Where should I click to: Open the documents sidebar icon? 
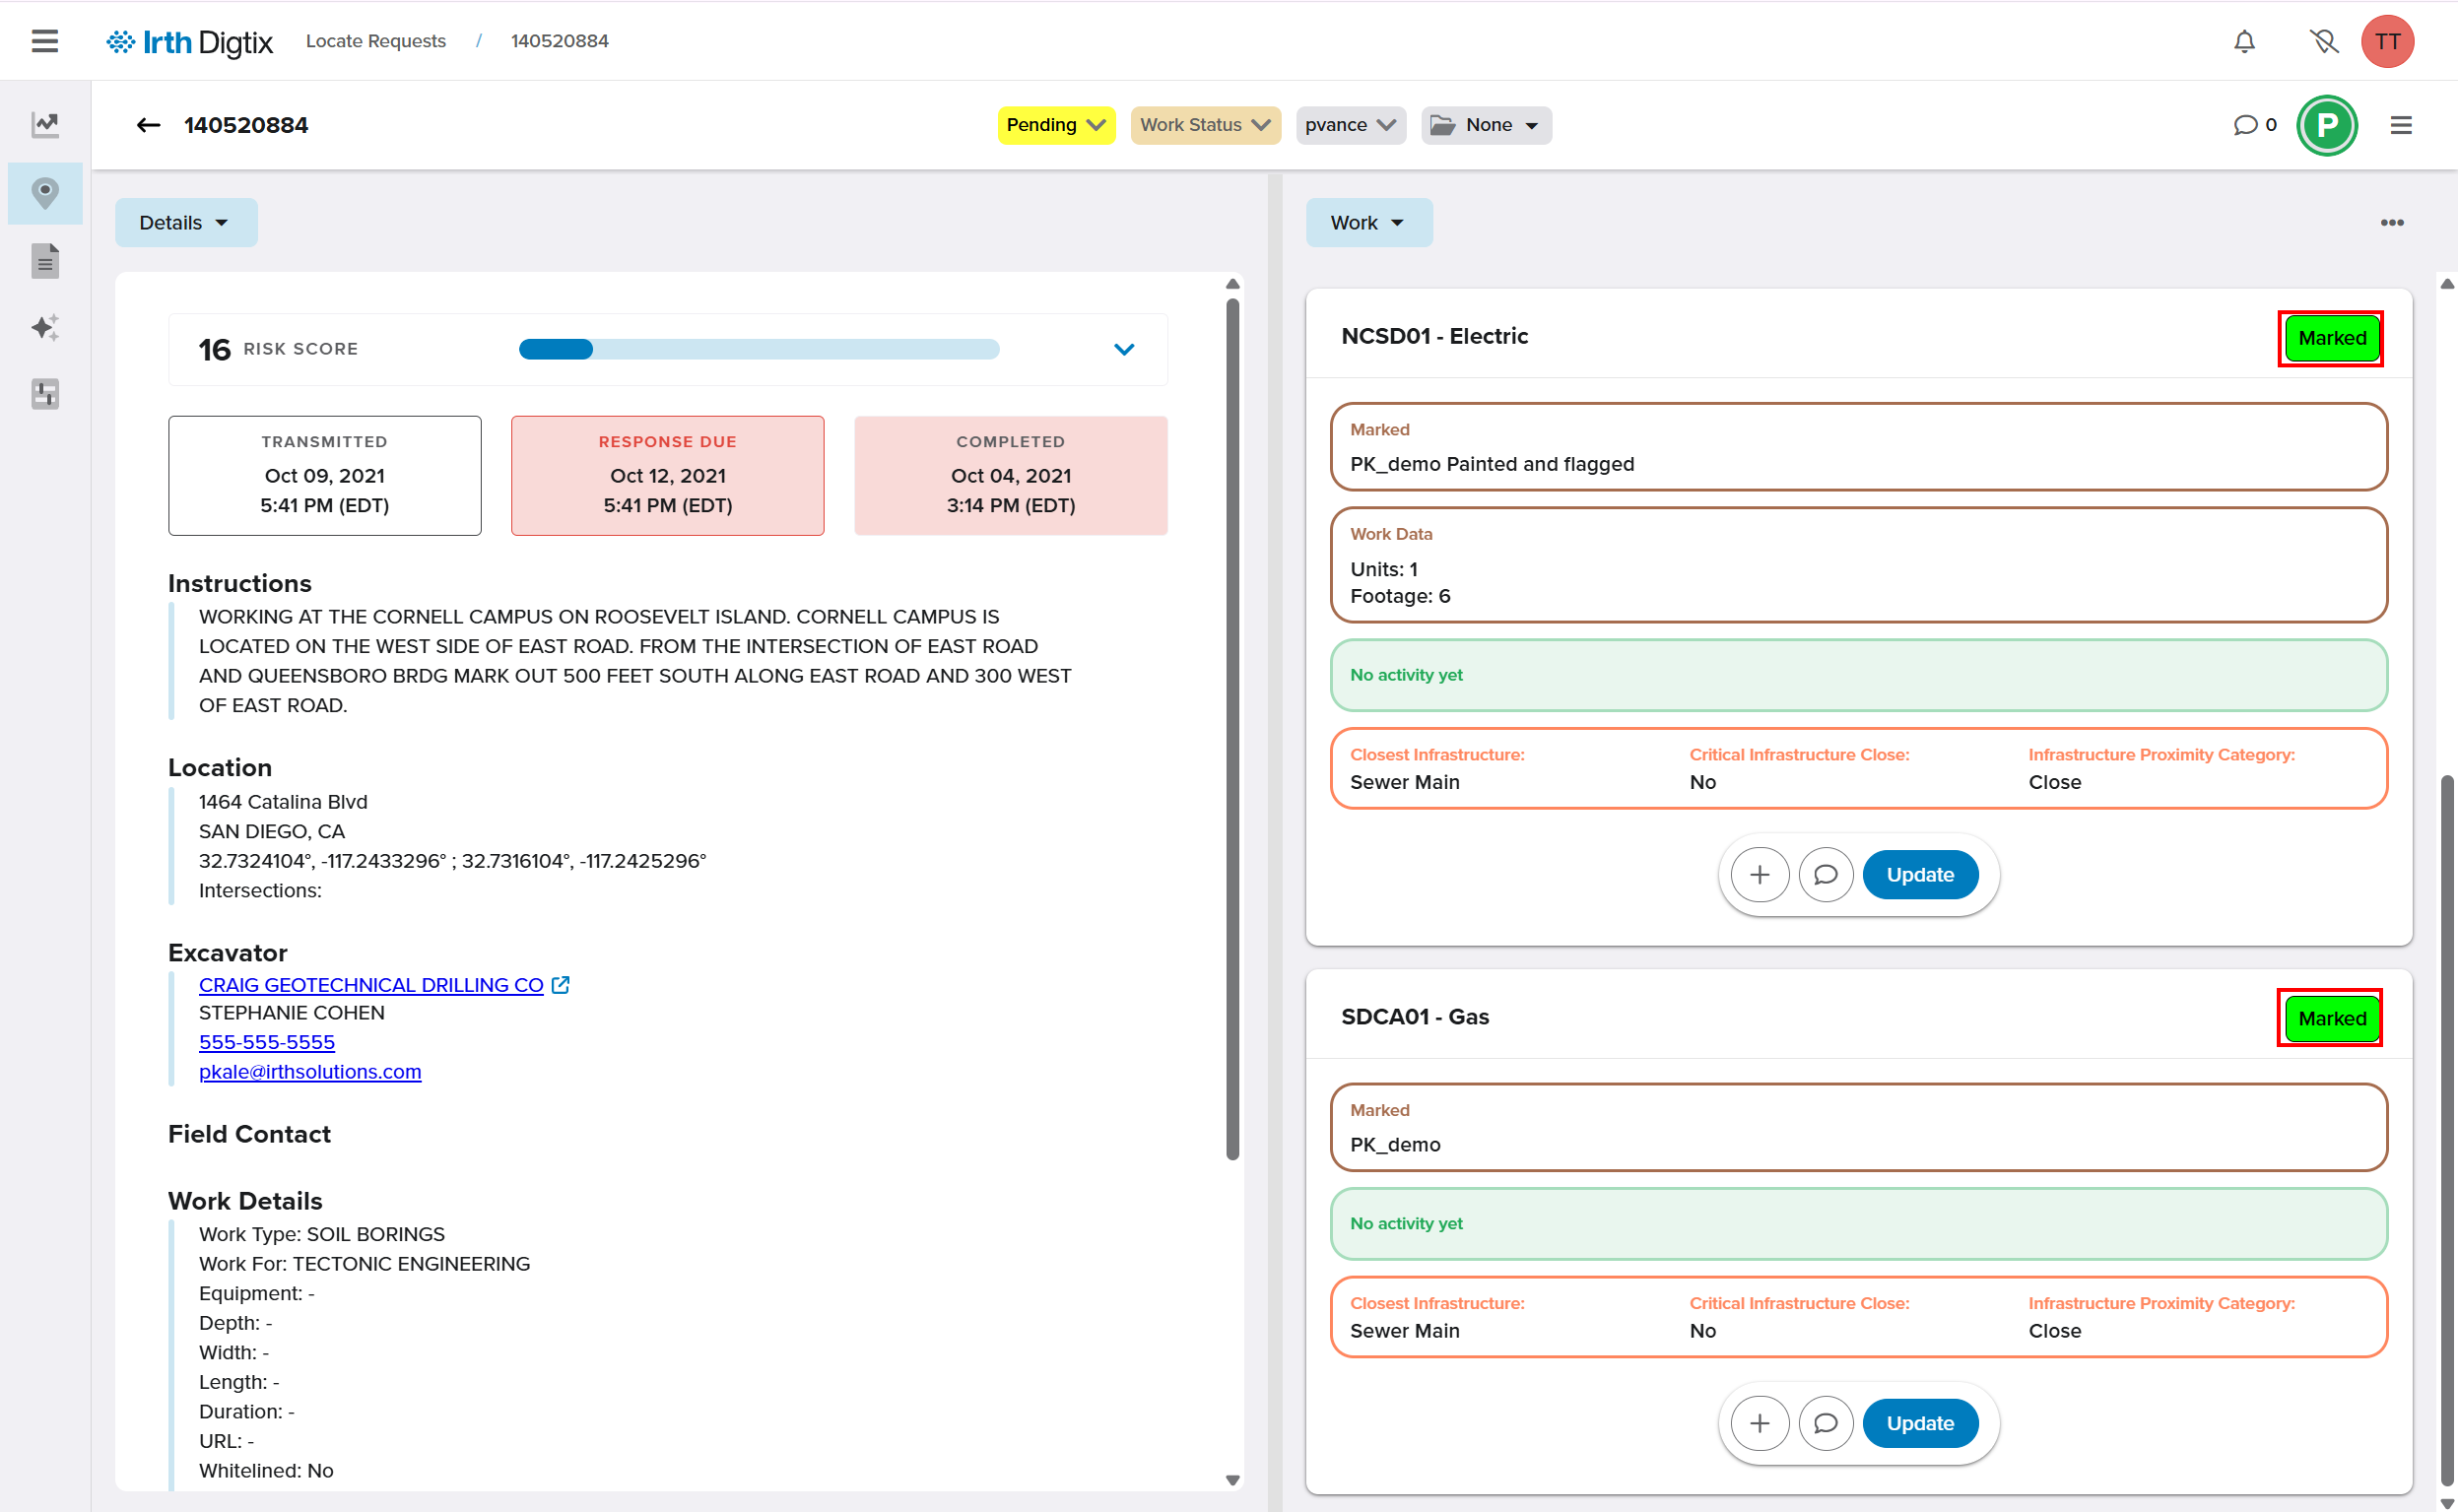coord(45,261)
